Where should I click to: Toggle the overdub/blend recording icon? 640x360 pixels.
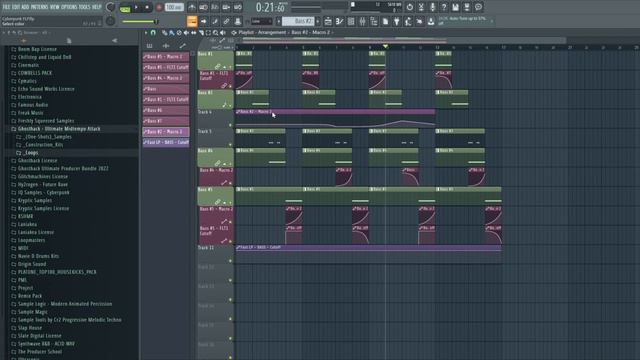tap(226, 7)
